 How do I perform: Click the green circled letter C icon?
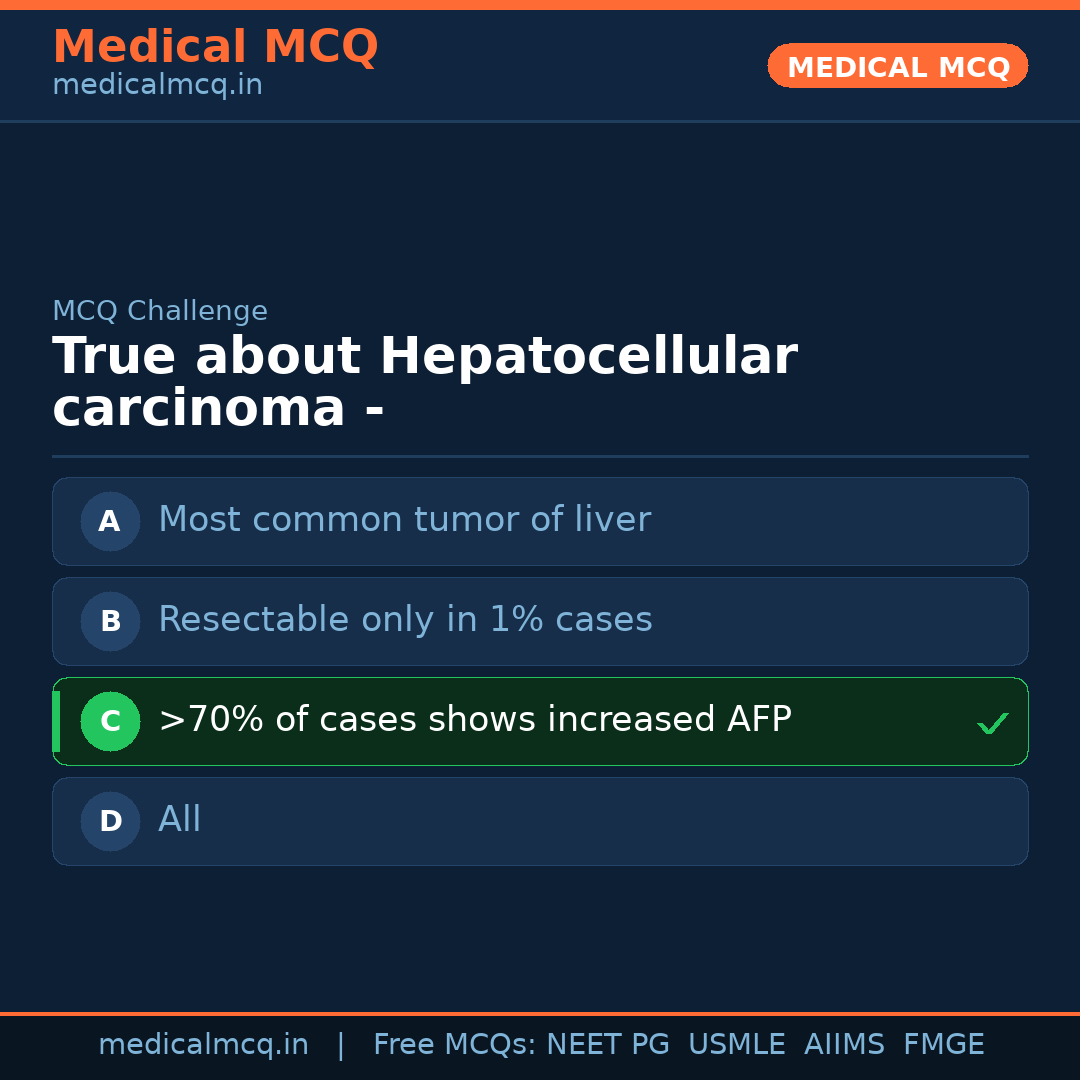(110, 721)
